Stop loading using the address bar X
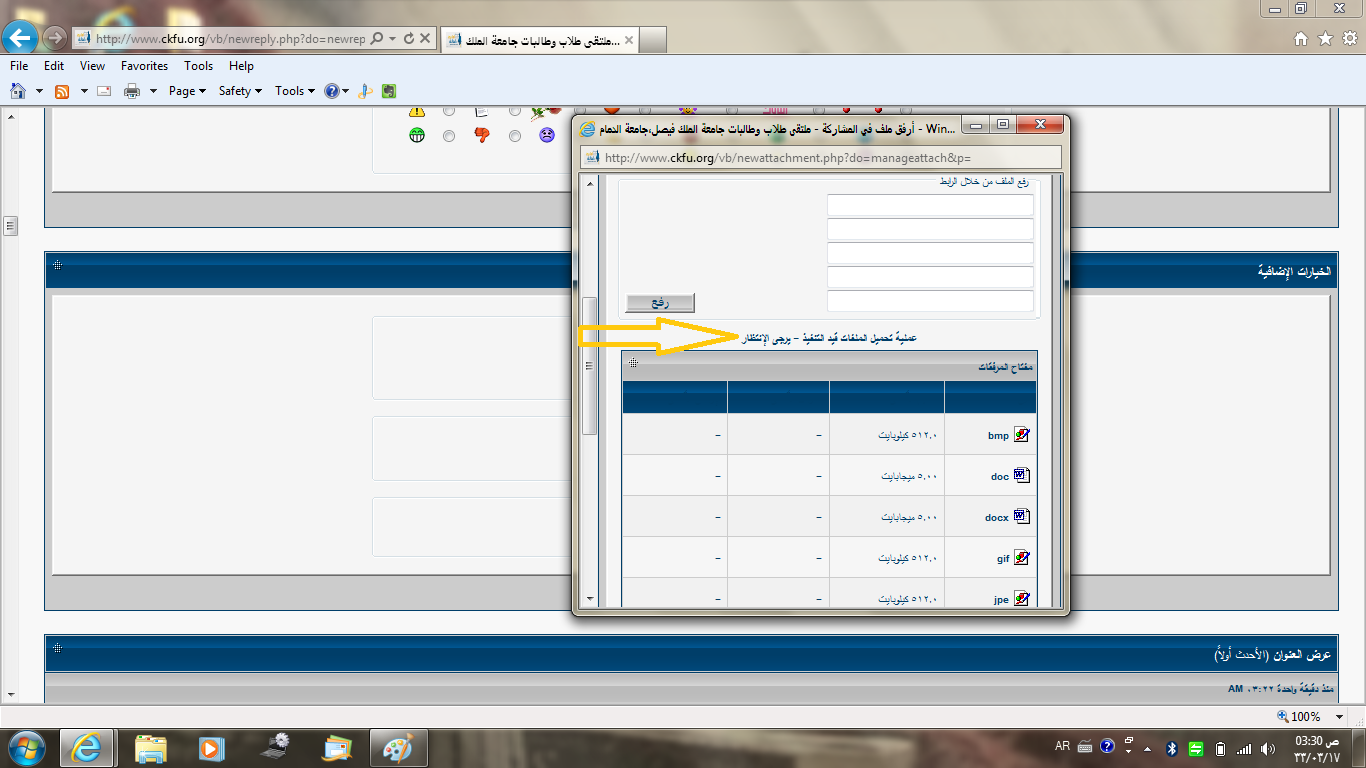This screenshot has height=768, width=1366. click(x=425, y=39)
